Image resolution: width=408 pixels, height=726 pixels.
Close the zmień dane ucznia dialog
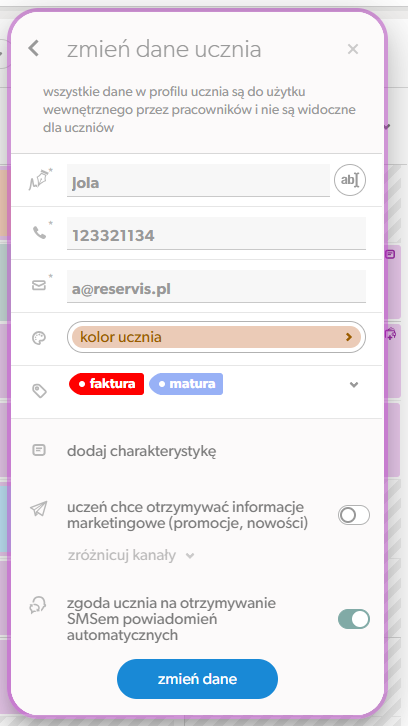(x=353, y=49)
